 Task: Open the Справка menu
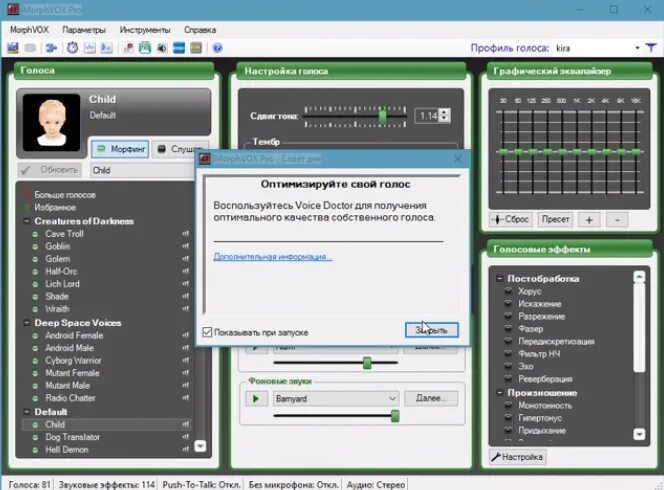(200, 30)
